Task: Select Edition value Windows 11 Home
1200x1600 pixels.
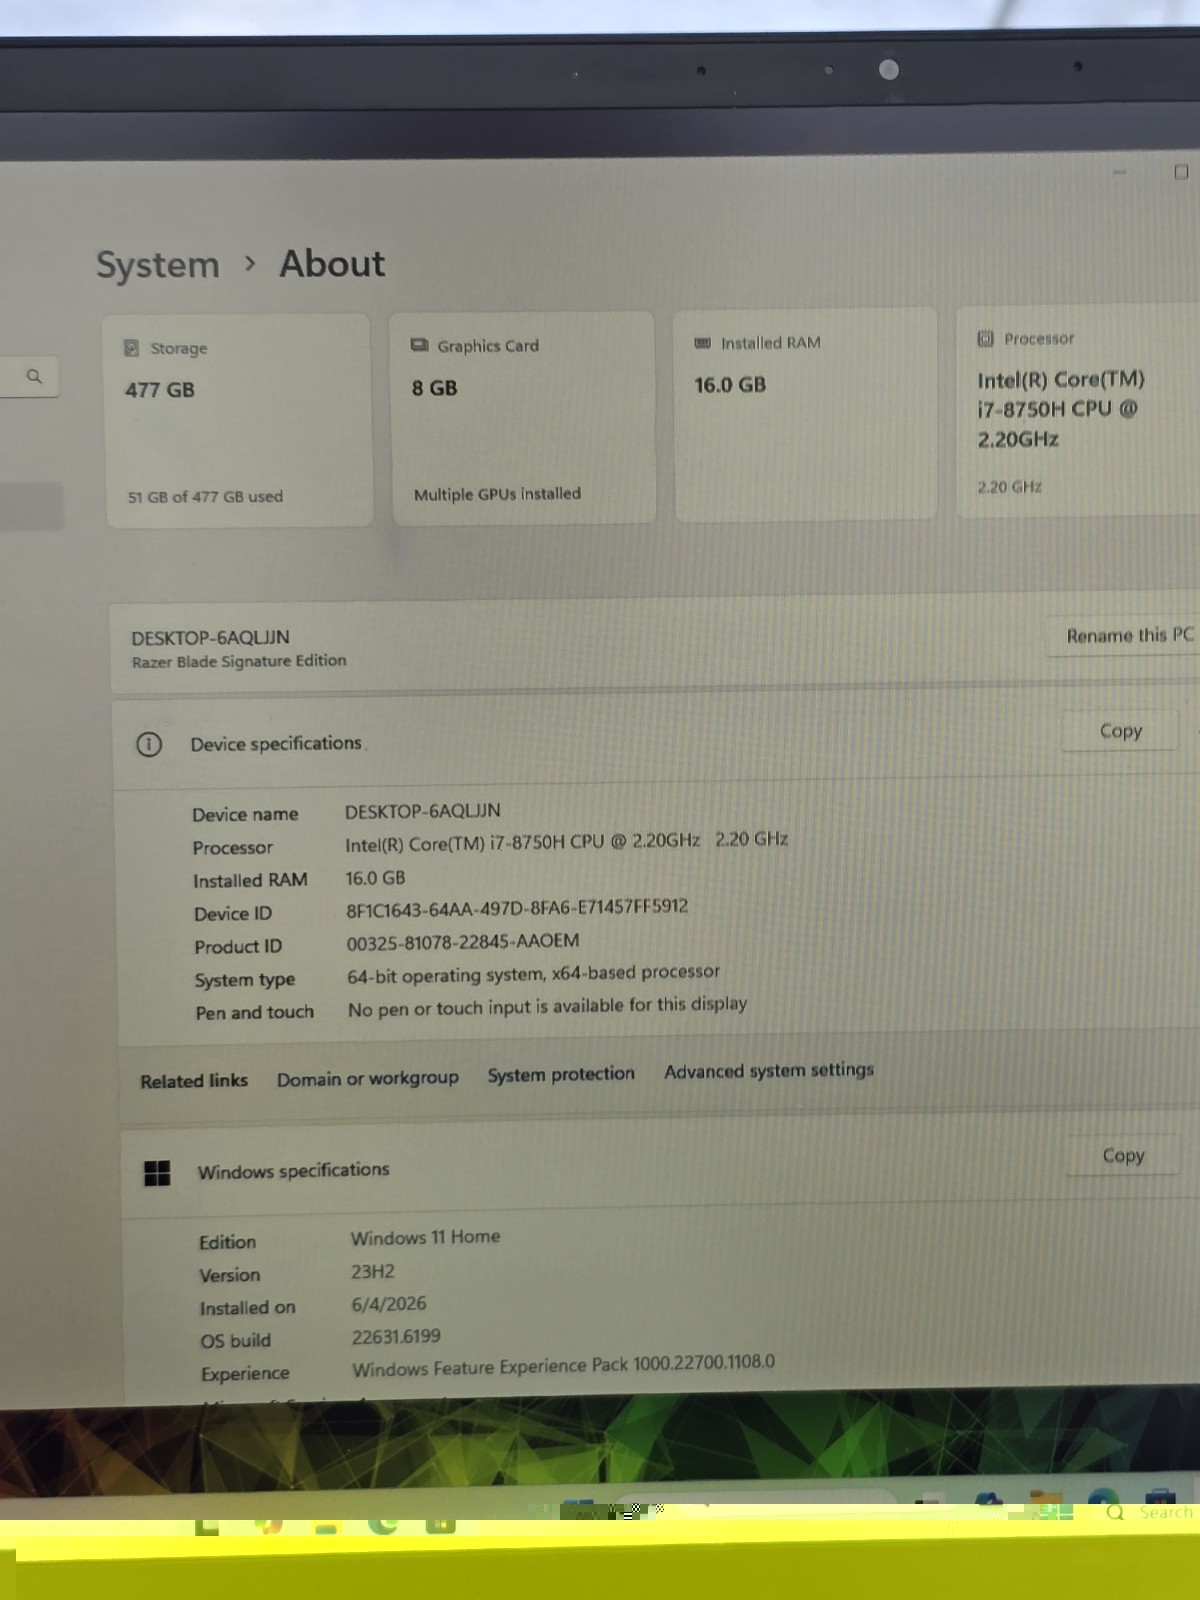Action: [425, 1238]
